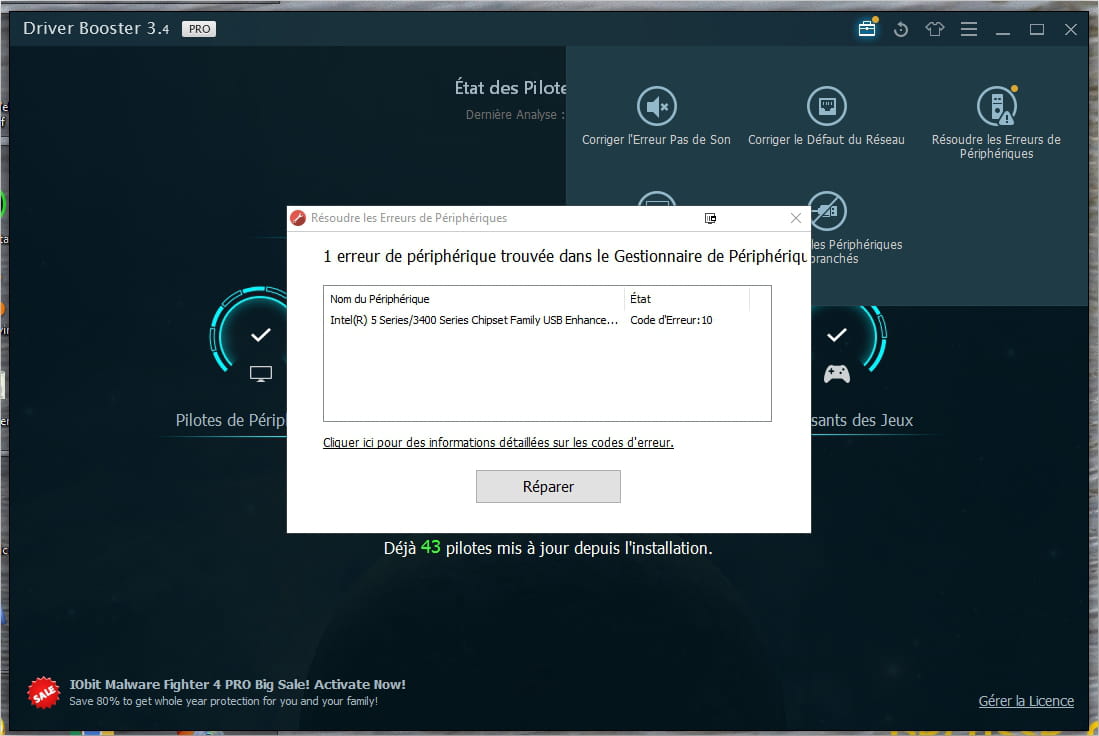Click Résoudre les Erreurs de Périphériques icon
Image resolution: width=1099 pixels, height=736 pixels.
point(997,106)
